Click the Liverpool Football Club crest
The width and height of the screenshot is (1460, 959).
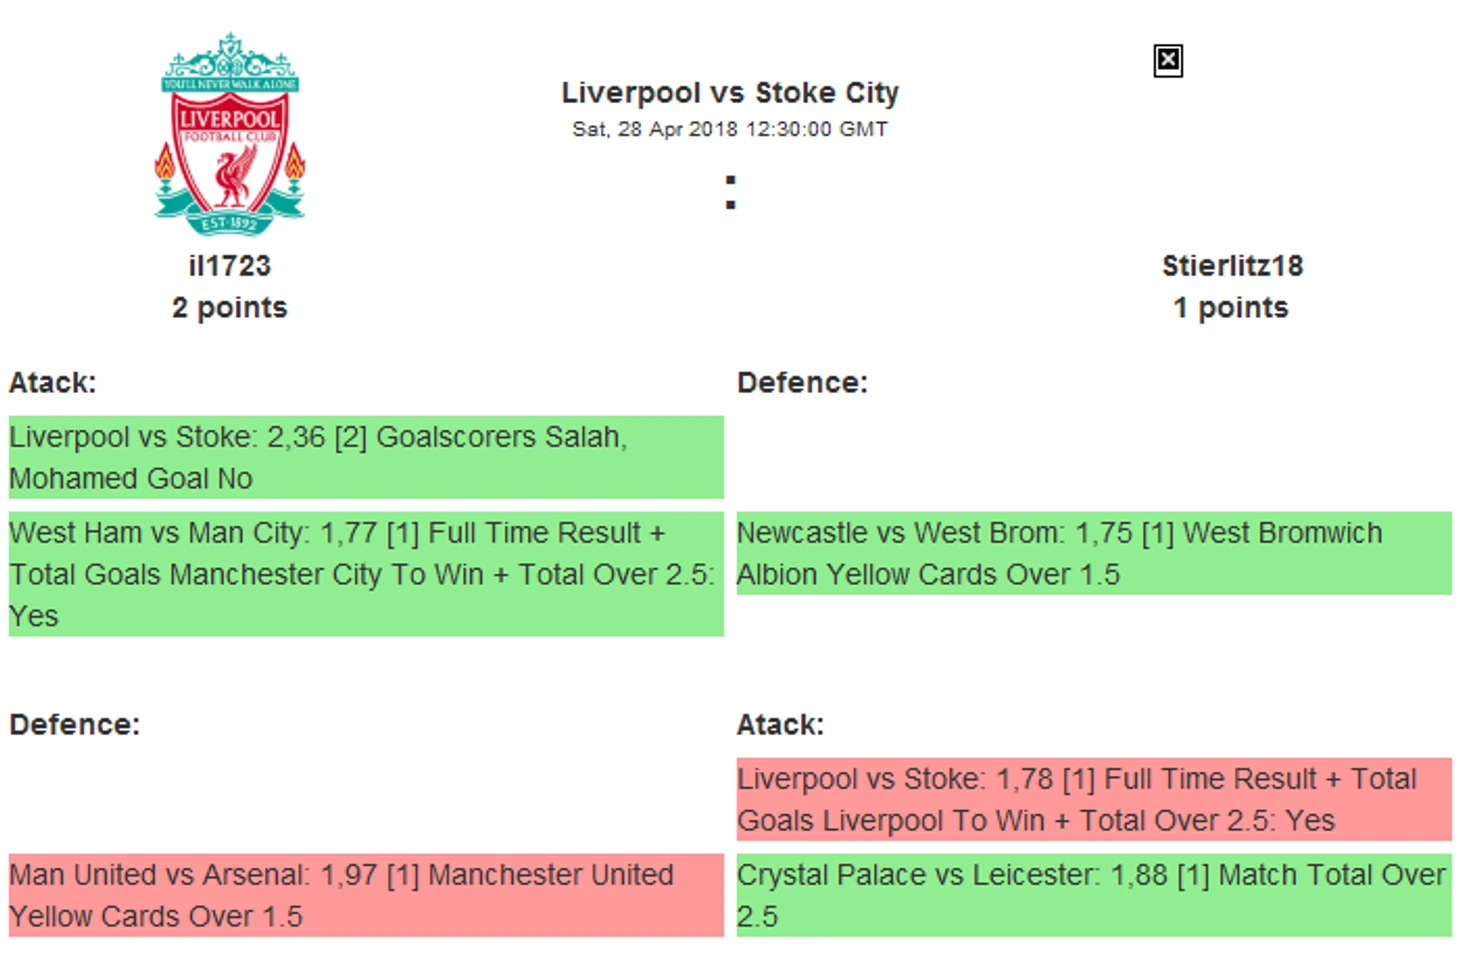click(x=230, y=134)
